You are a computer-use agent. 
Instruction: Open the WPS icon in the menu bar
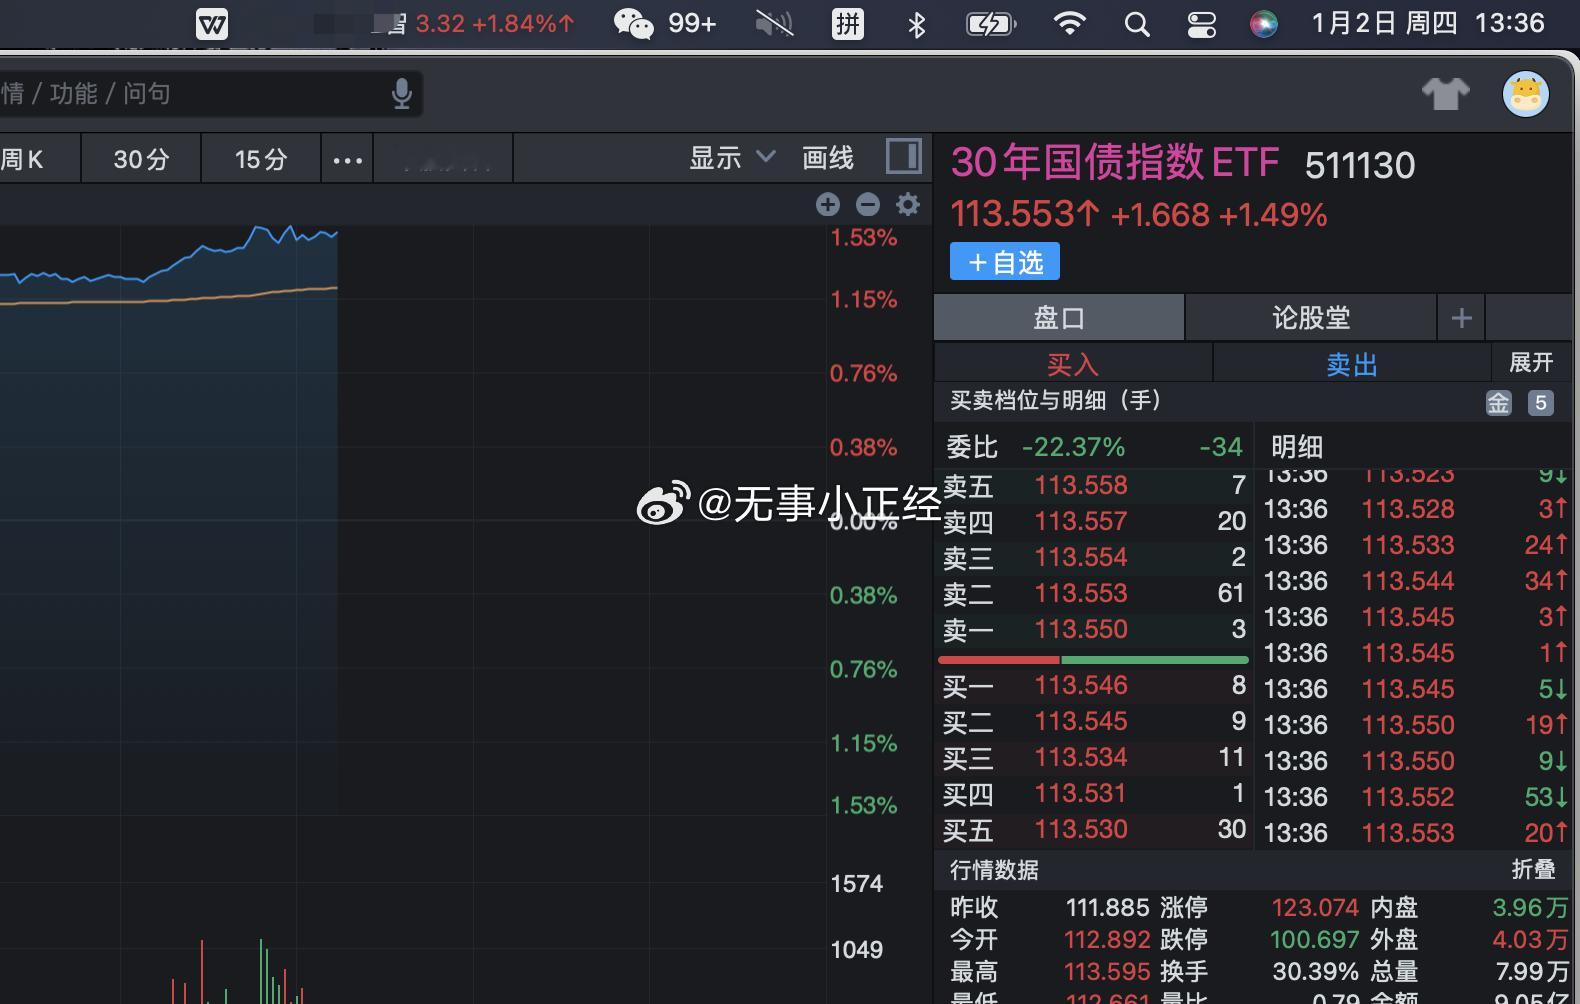[x=212, y=23]
